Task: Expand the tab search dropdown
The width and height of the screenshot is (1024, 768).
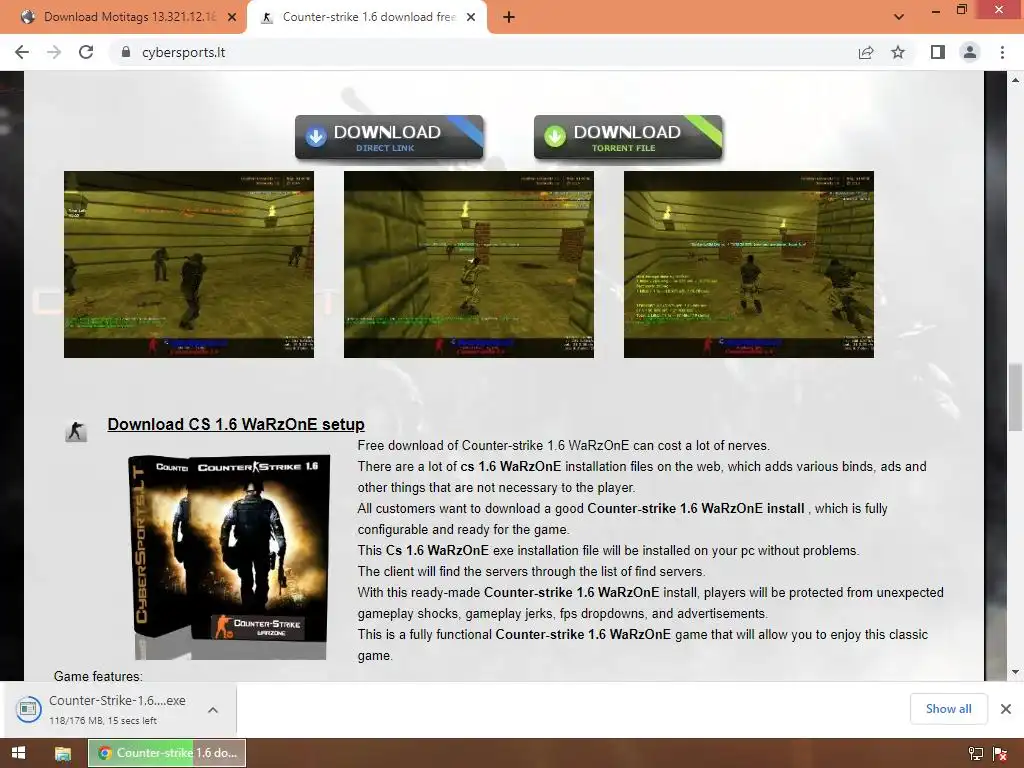Action: click(899, 17)
